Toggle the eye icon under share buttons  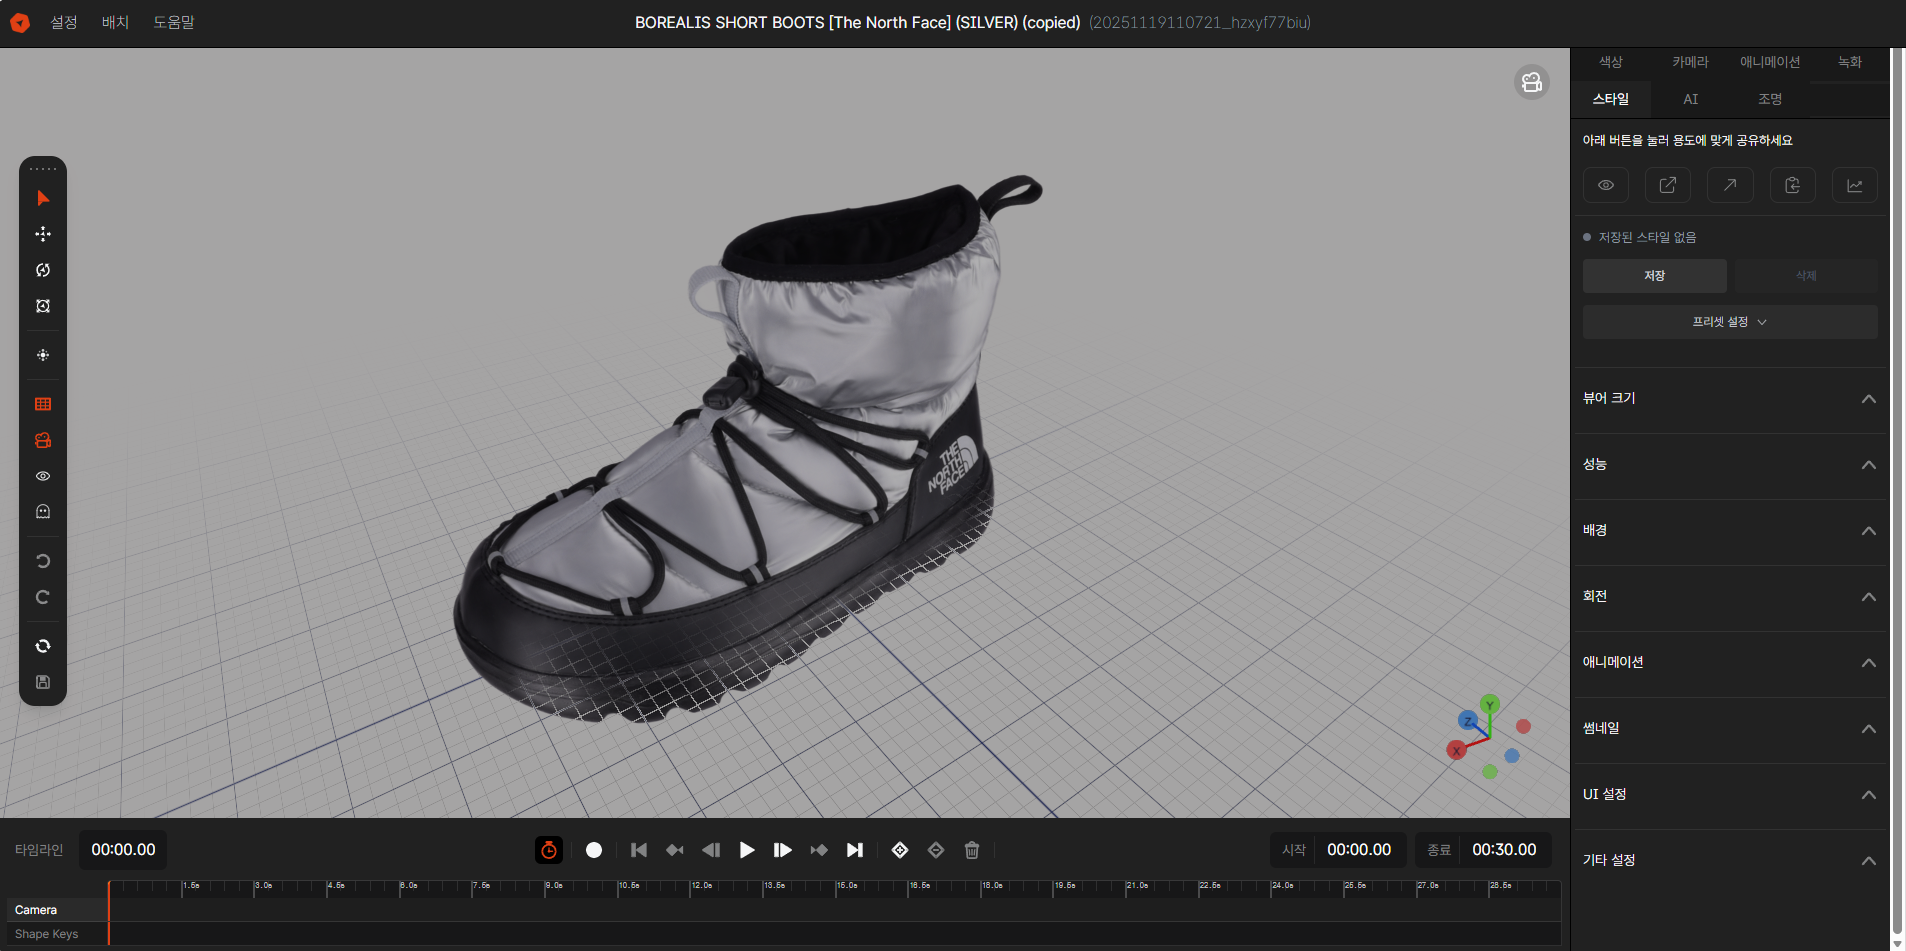coord(1606,185)
